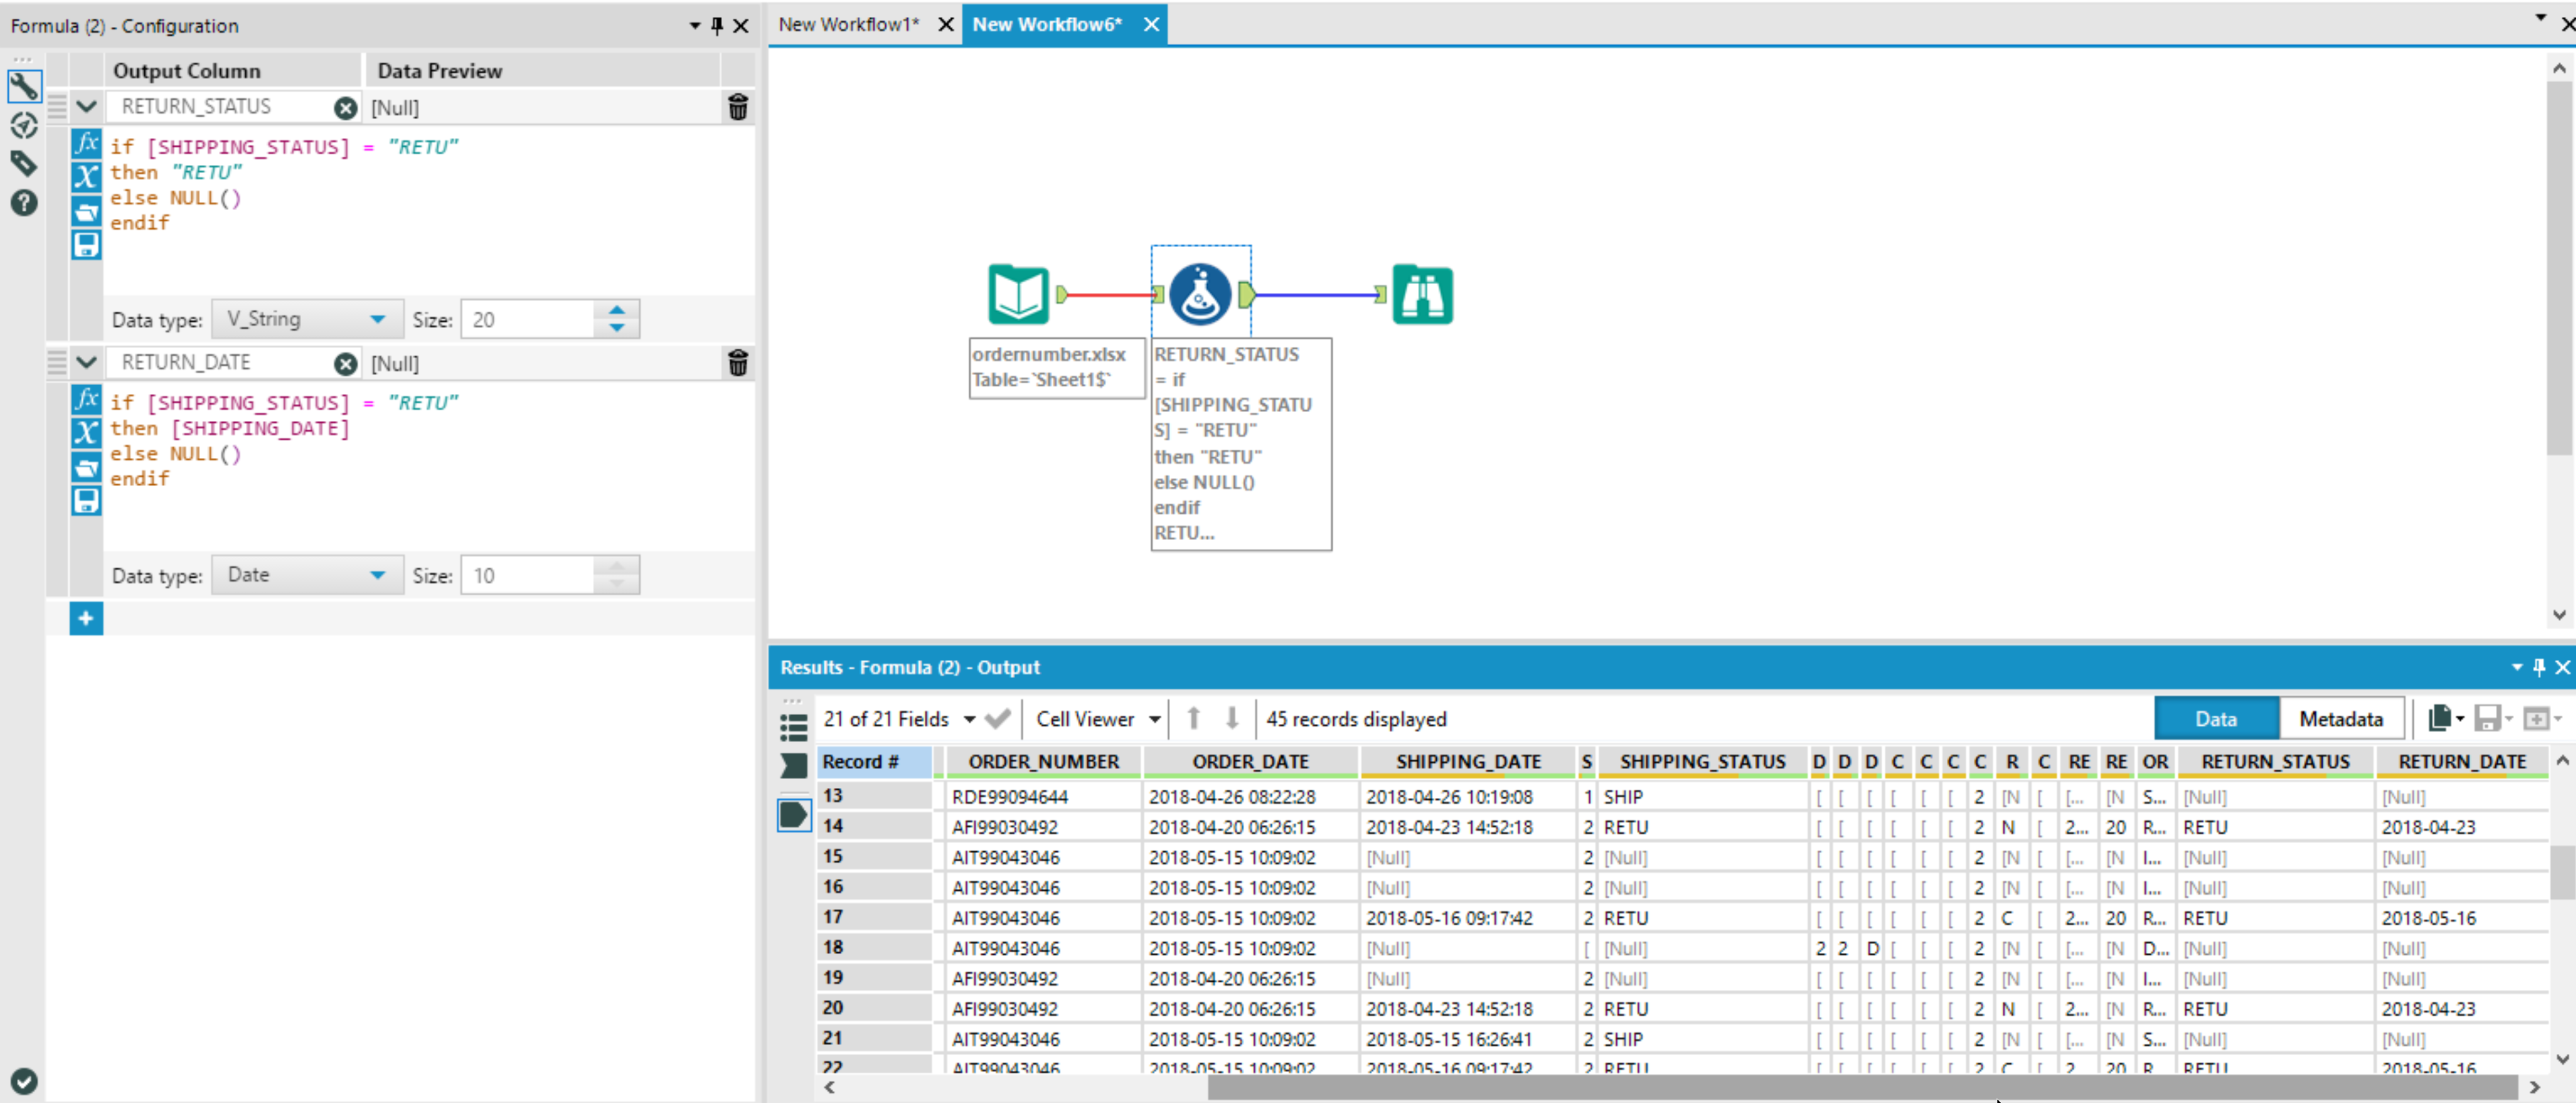Screen dimensions: 2576x1103
Task: Save the RETURN_DATE expression with the disk icon
Action: (86, 500)
